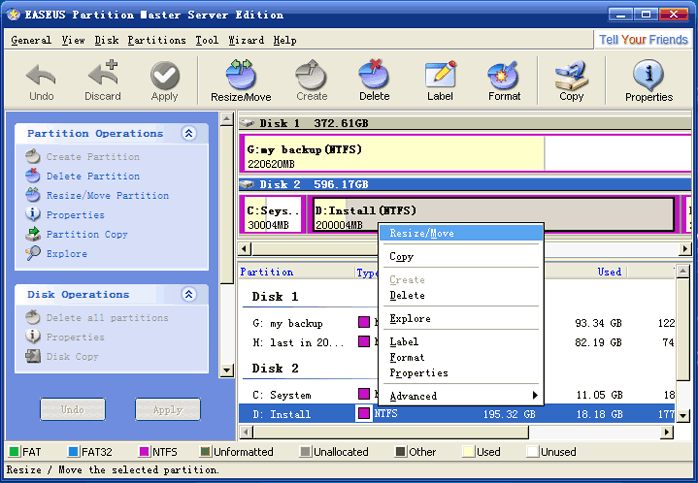
Task: Collapse the Partition Operations panel
Action: [189, 133]
